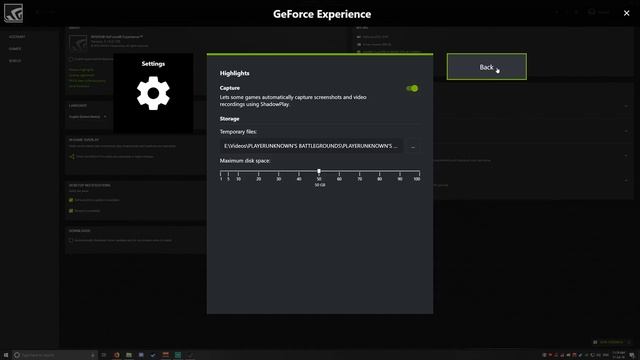Set the disk space slider to the 100 mark
The height and width of the screenshot is (360, 640).
[419, 172]
